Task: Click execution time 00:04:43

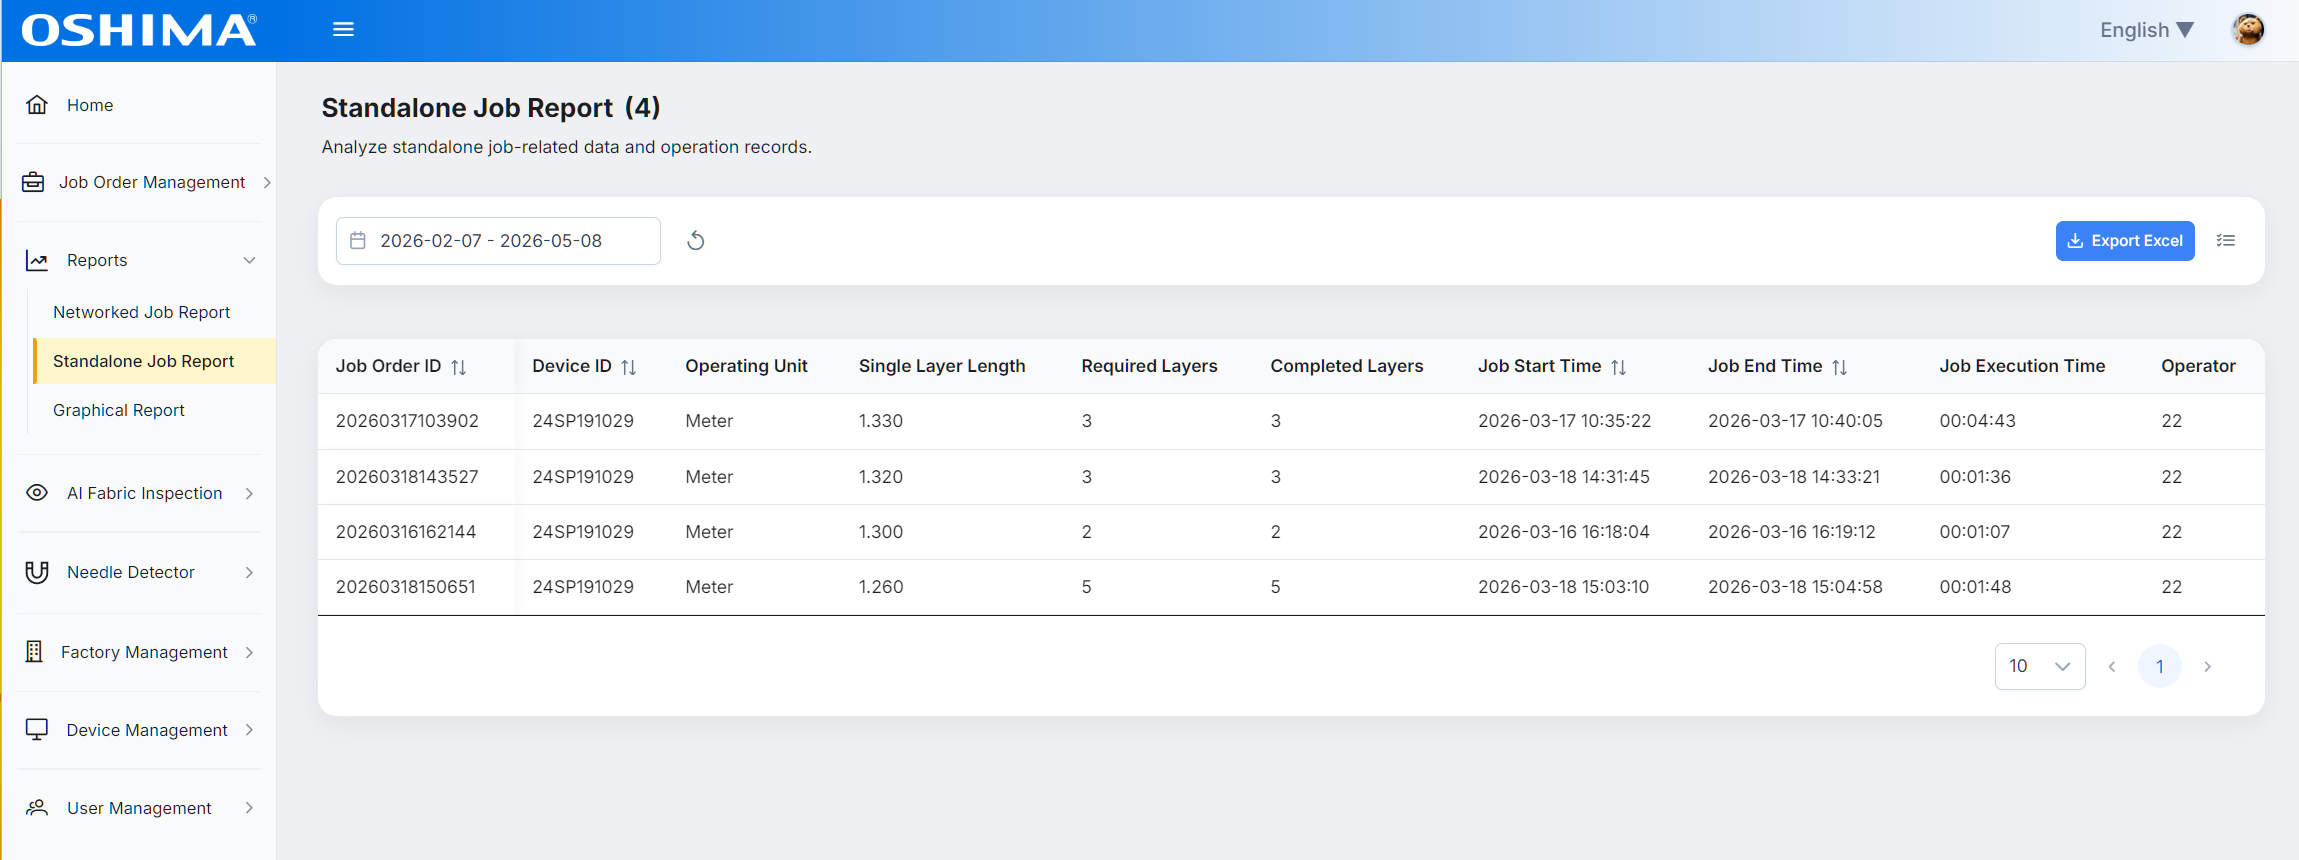Action: [1977, 421]
